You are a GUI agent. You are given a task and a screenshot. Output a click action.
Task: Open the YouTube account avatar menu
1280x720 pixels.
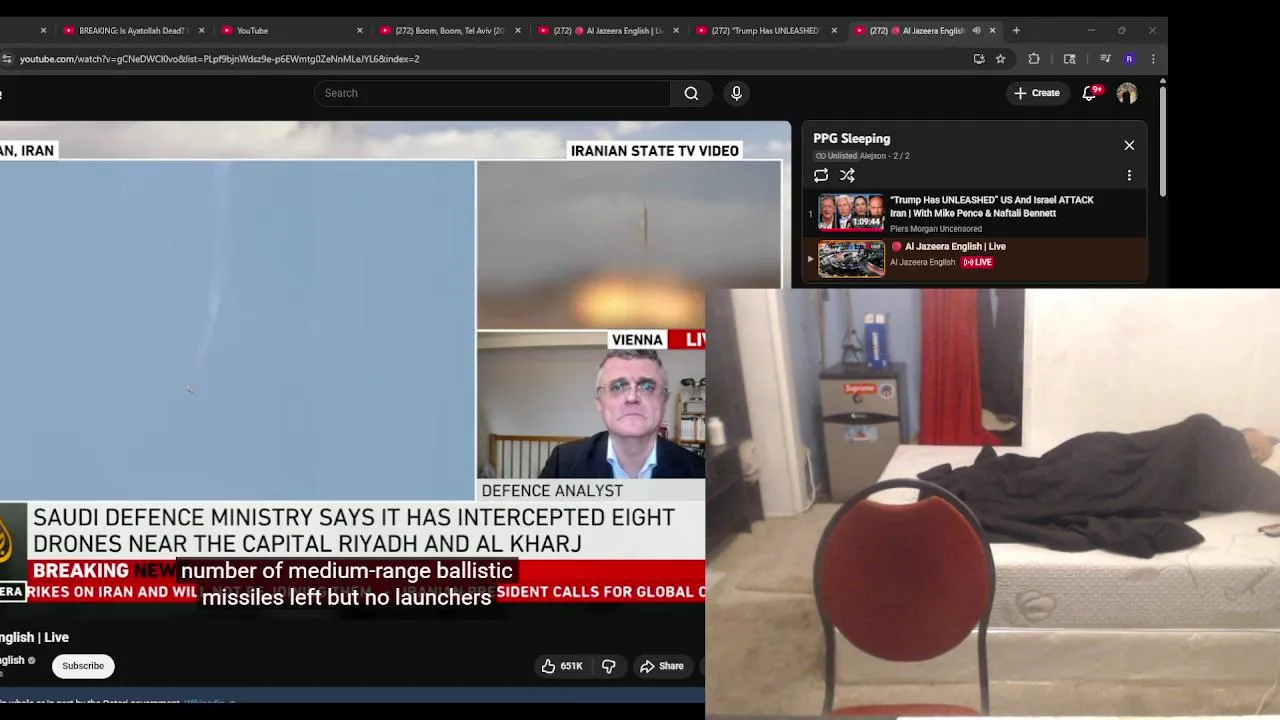click(x=1127, y=93)
